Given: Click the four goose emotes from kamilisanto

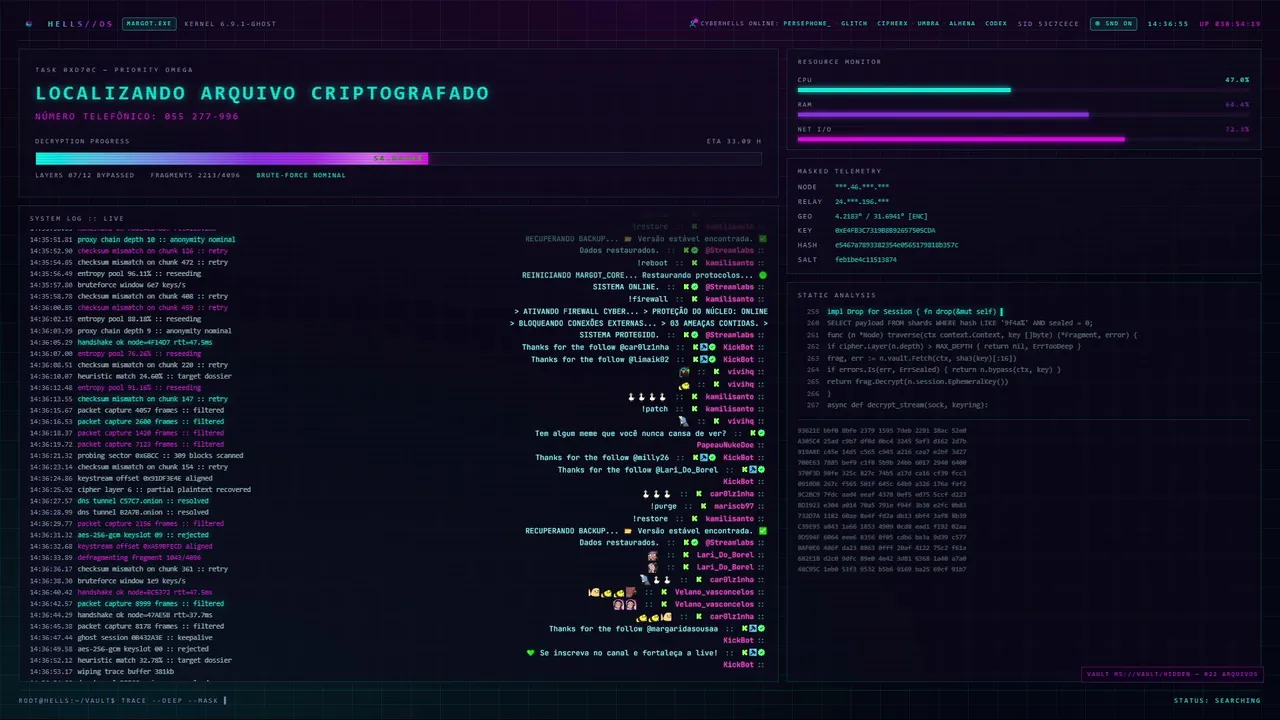Looking at the screenshot, I should click(x=647, y=397).
